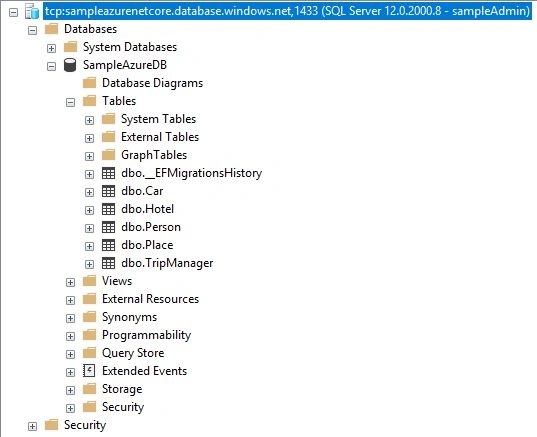The width and height of the screenshot is (537, 437).
Task: Select the 'Query Store' label
Action: (x=133, y=353)
